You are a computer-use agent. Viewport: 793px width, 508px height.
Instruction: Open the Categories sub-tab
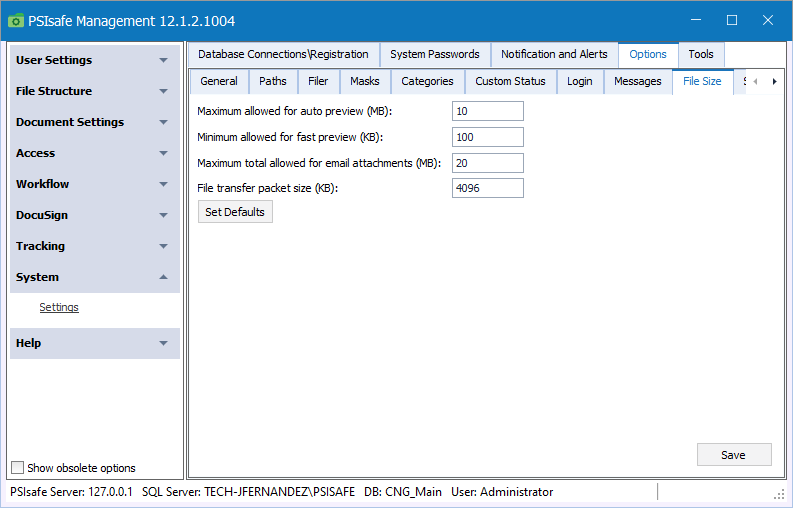tap(427, 81)
